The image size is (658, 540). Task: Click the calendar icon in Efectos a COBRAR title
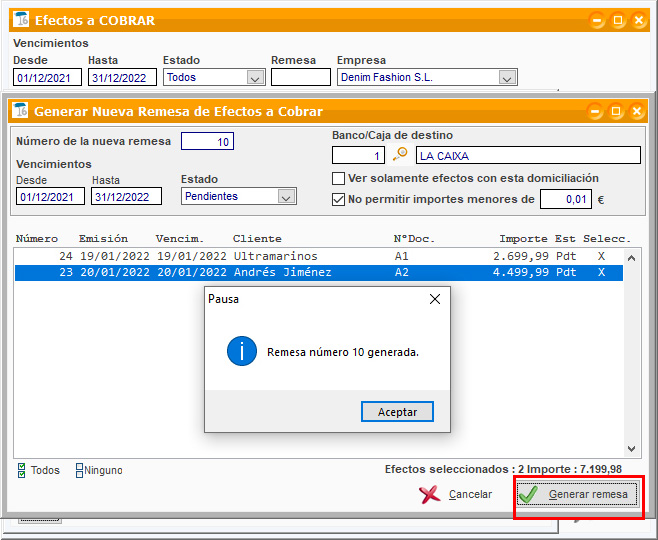click(20, 20)
